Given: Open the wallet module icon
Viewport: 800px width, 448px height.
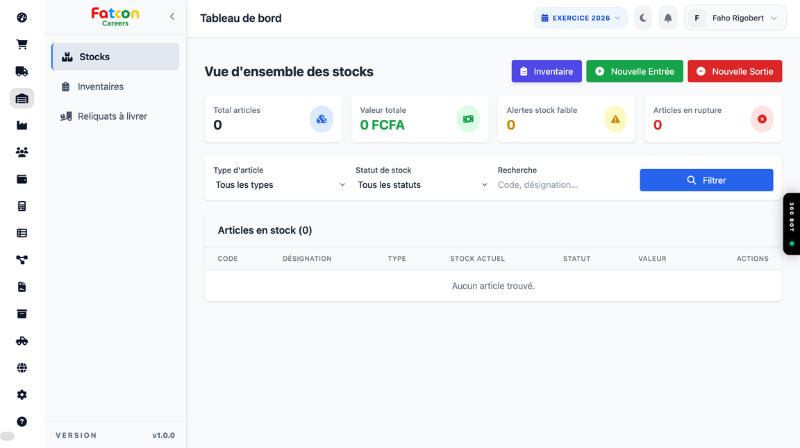Looking at the screenshot, I should [x=22, y=179].
